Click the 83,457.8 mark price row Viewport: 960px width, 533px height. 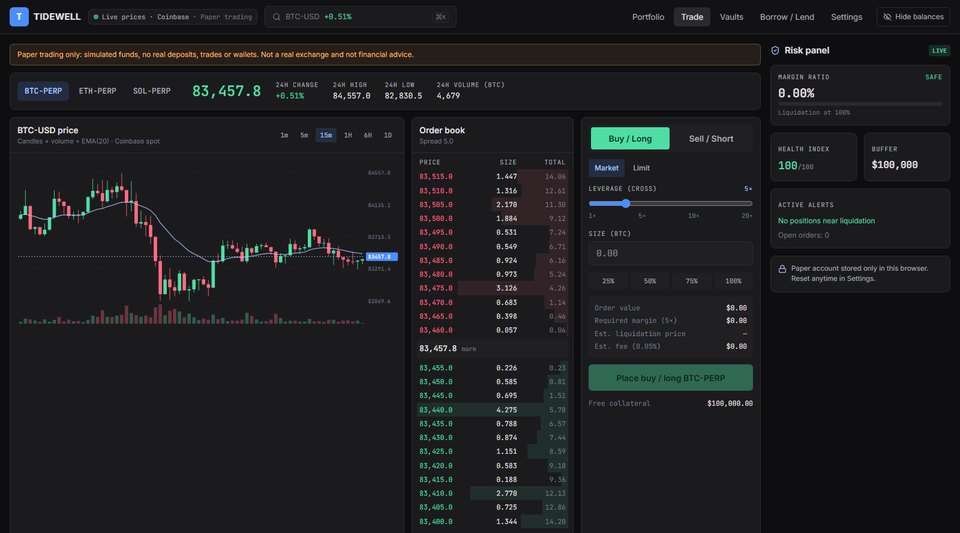point(492,349)
